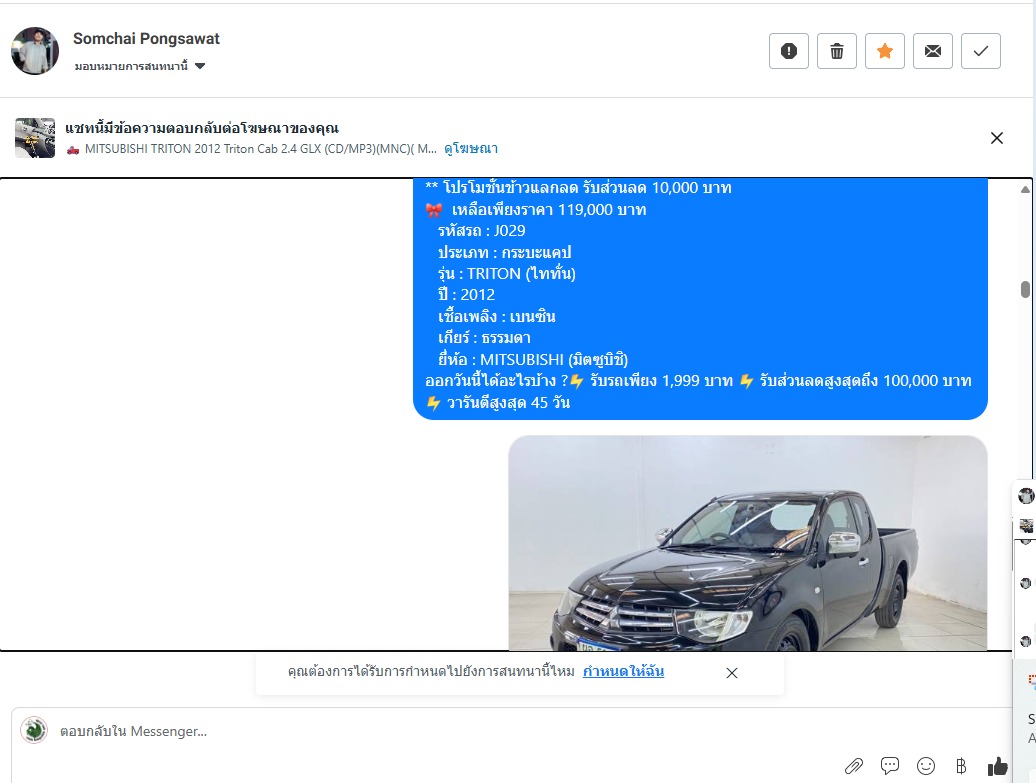Image resolution: width=1036 pixels, height=783 pixels.
Task: Click the chat scrollbar thumb
Action: pyautogui.click(x=1025, y=289)
